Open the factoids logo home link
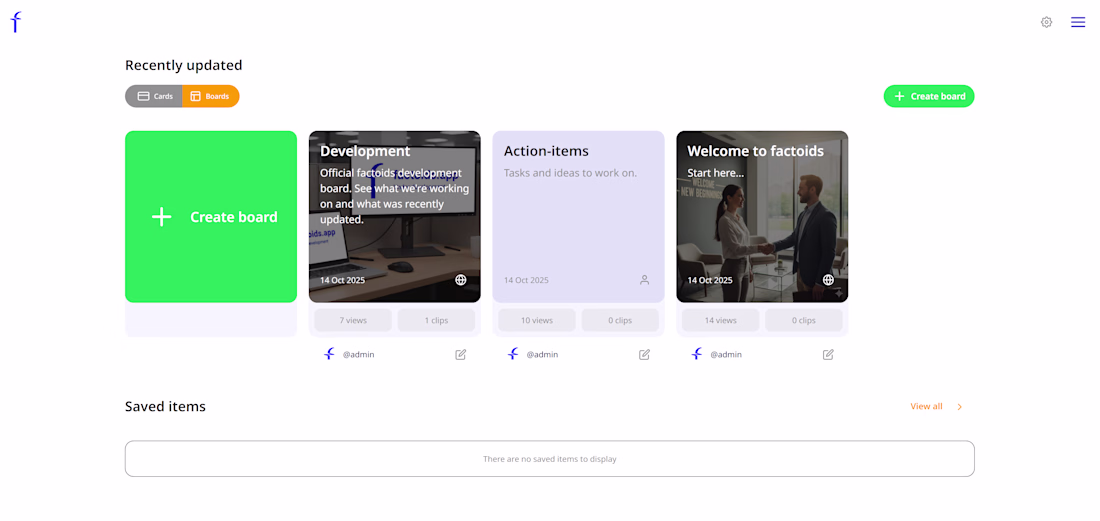The height and width of the screenshot is (521, 1100). pos(15,22)
